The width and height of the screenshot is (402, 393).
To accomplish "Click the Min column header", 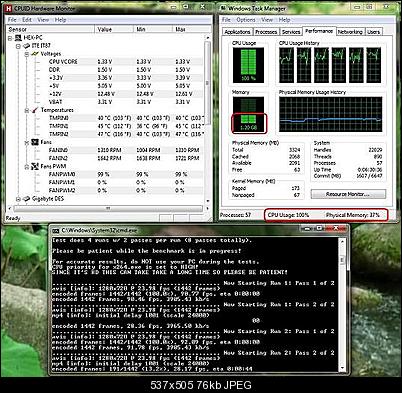I will 153,29.
